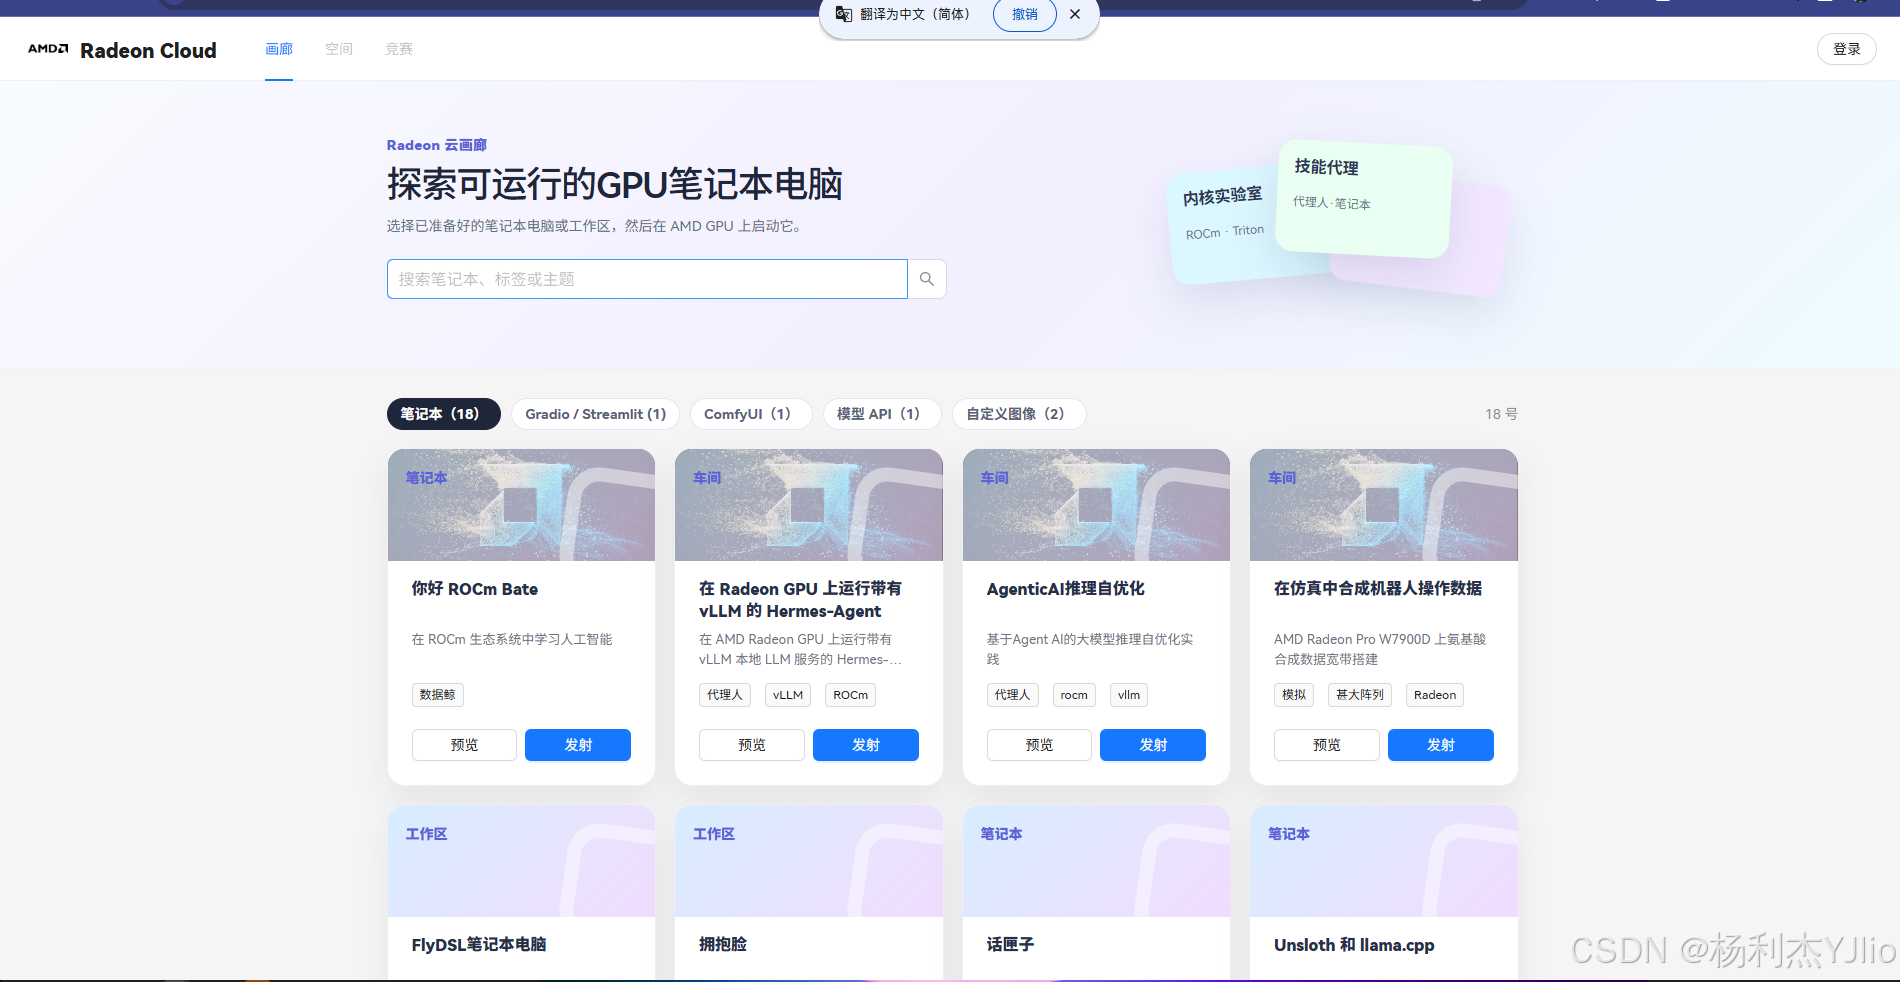
Task: Click the AMD Radeon Cloud logo
Action: coord(122,50)
